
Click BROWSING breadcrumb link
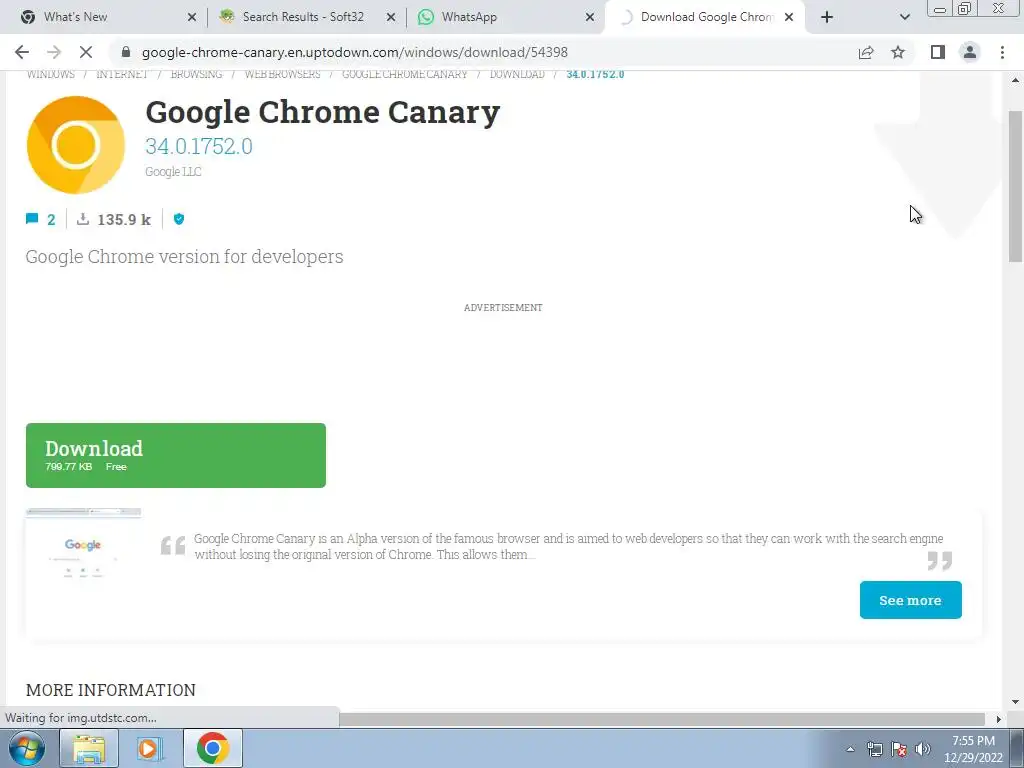click(x=197, y=74)
